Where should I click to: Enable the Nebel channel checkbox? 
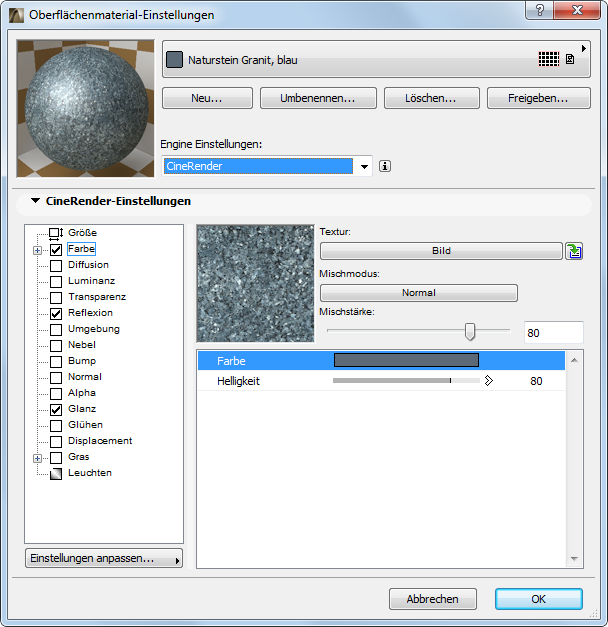(56, 346)
